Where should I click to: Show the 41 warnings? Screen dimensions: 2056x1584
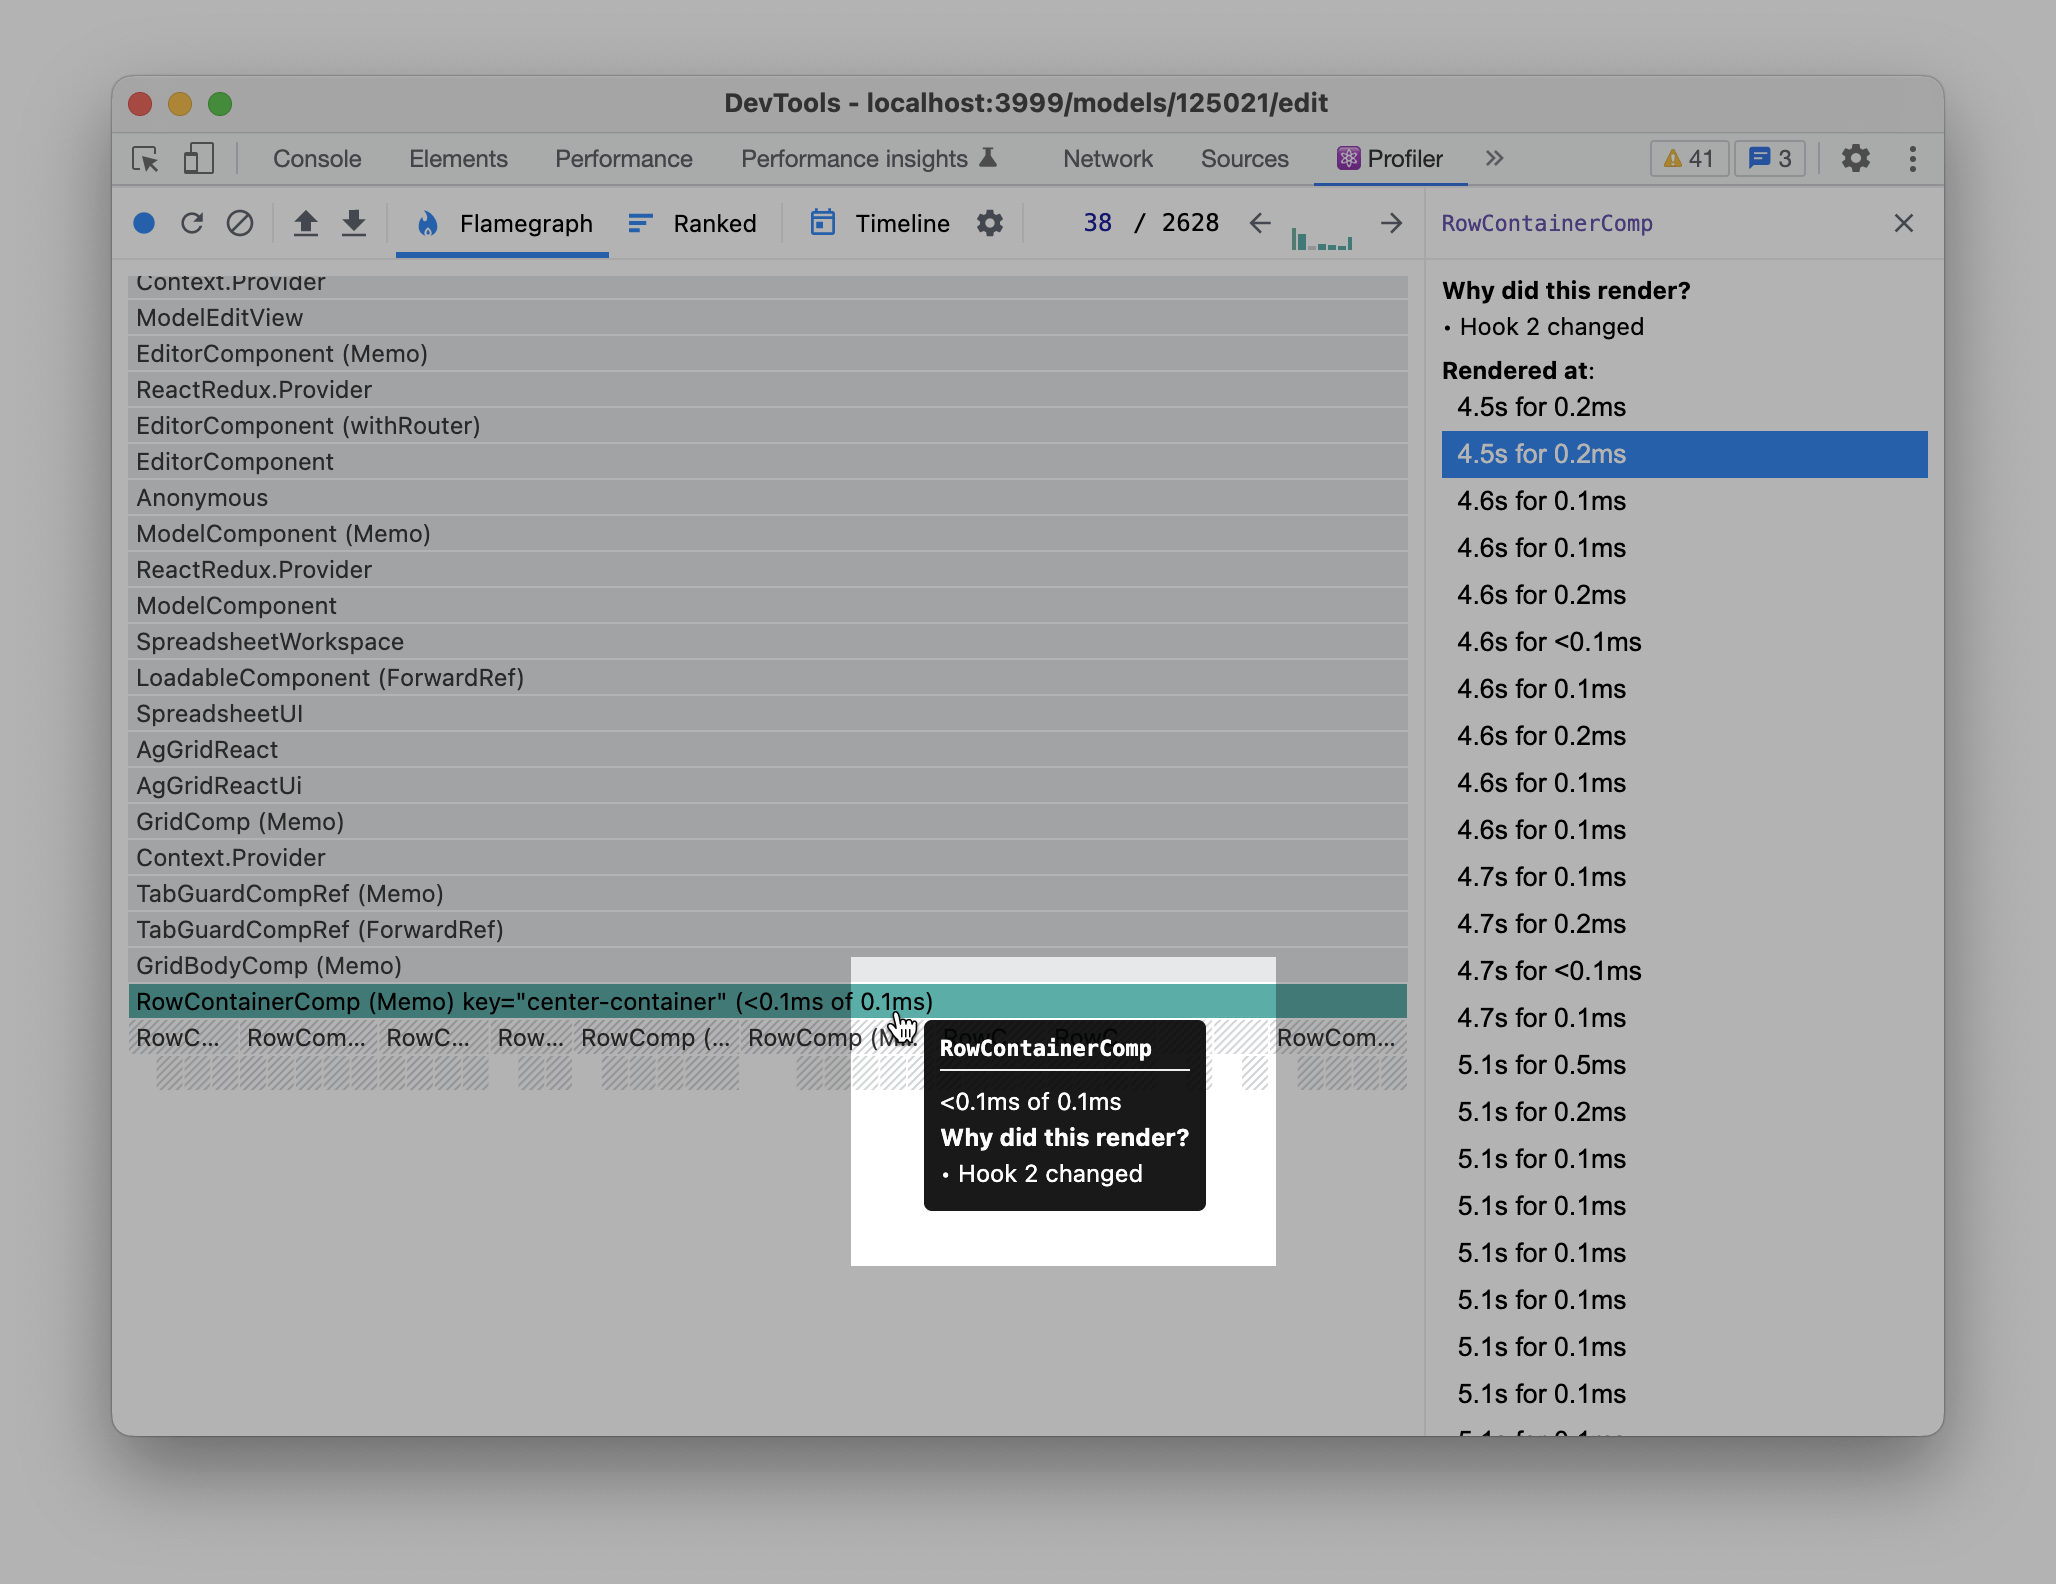tap(1687, 158)
